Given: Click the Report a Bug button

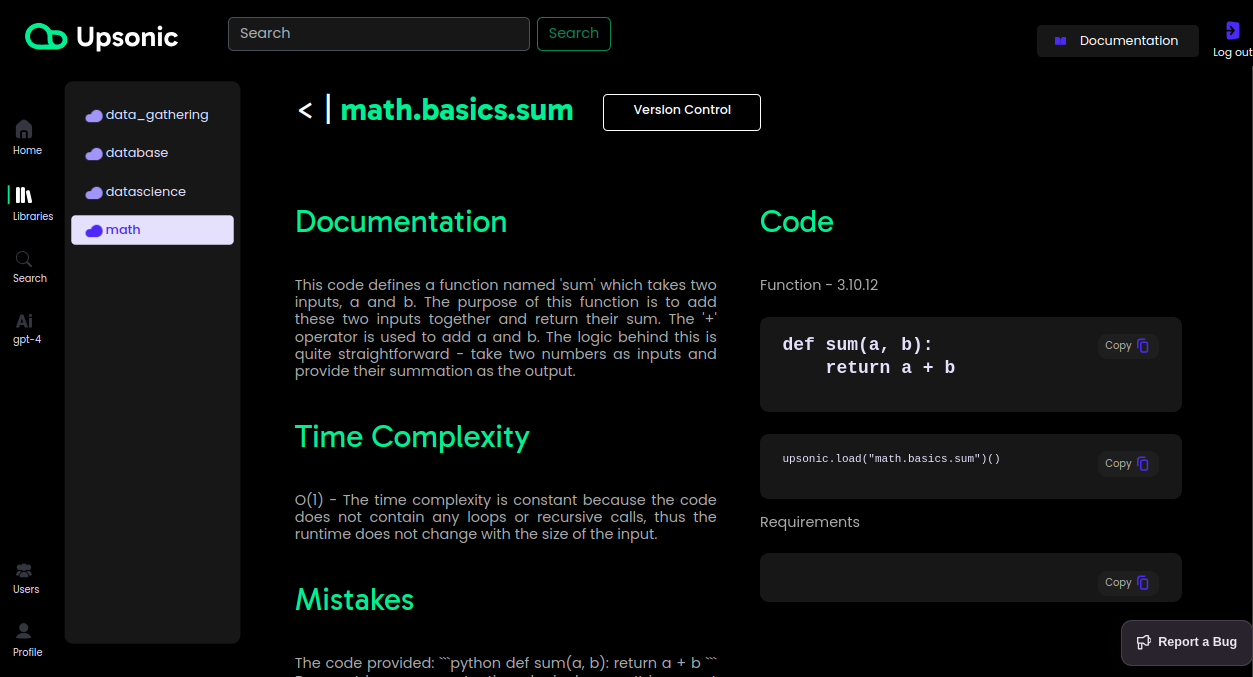Looking at the screenshot, I should (x=1186, y=643).
